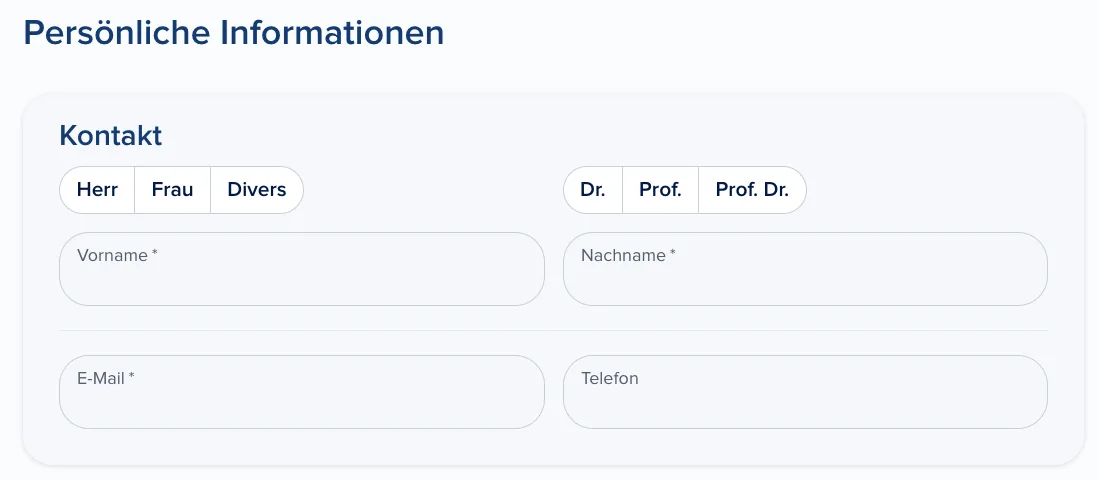
Task: Focus the Vorname input field
Action: [302, 269]
